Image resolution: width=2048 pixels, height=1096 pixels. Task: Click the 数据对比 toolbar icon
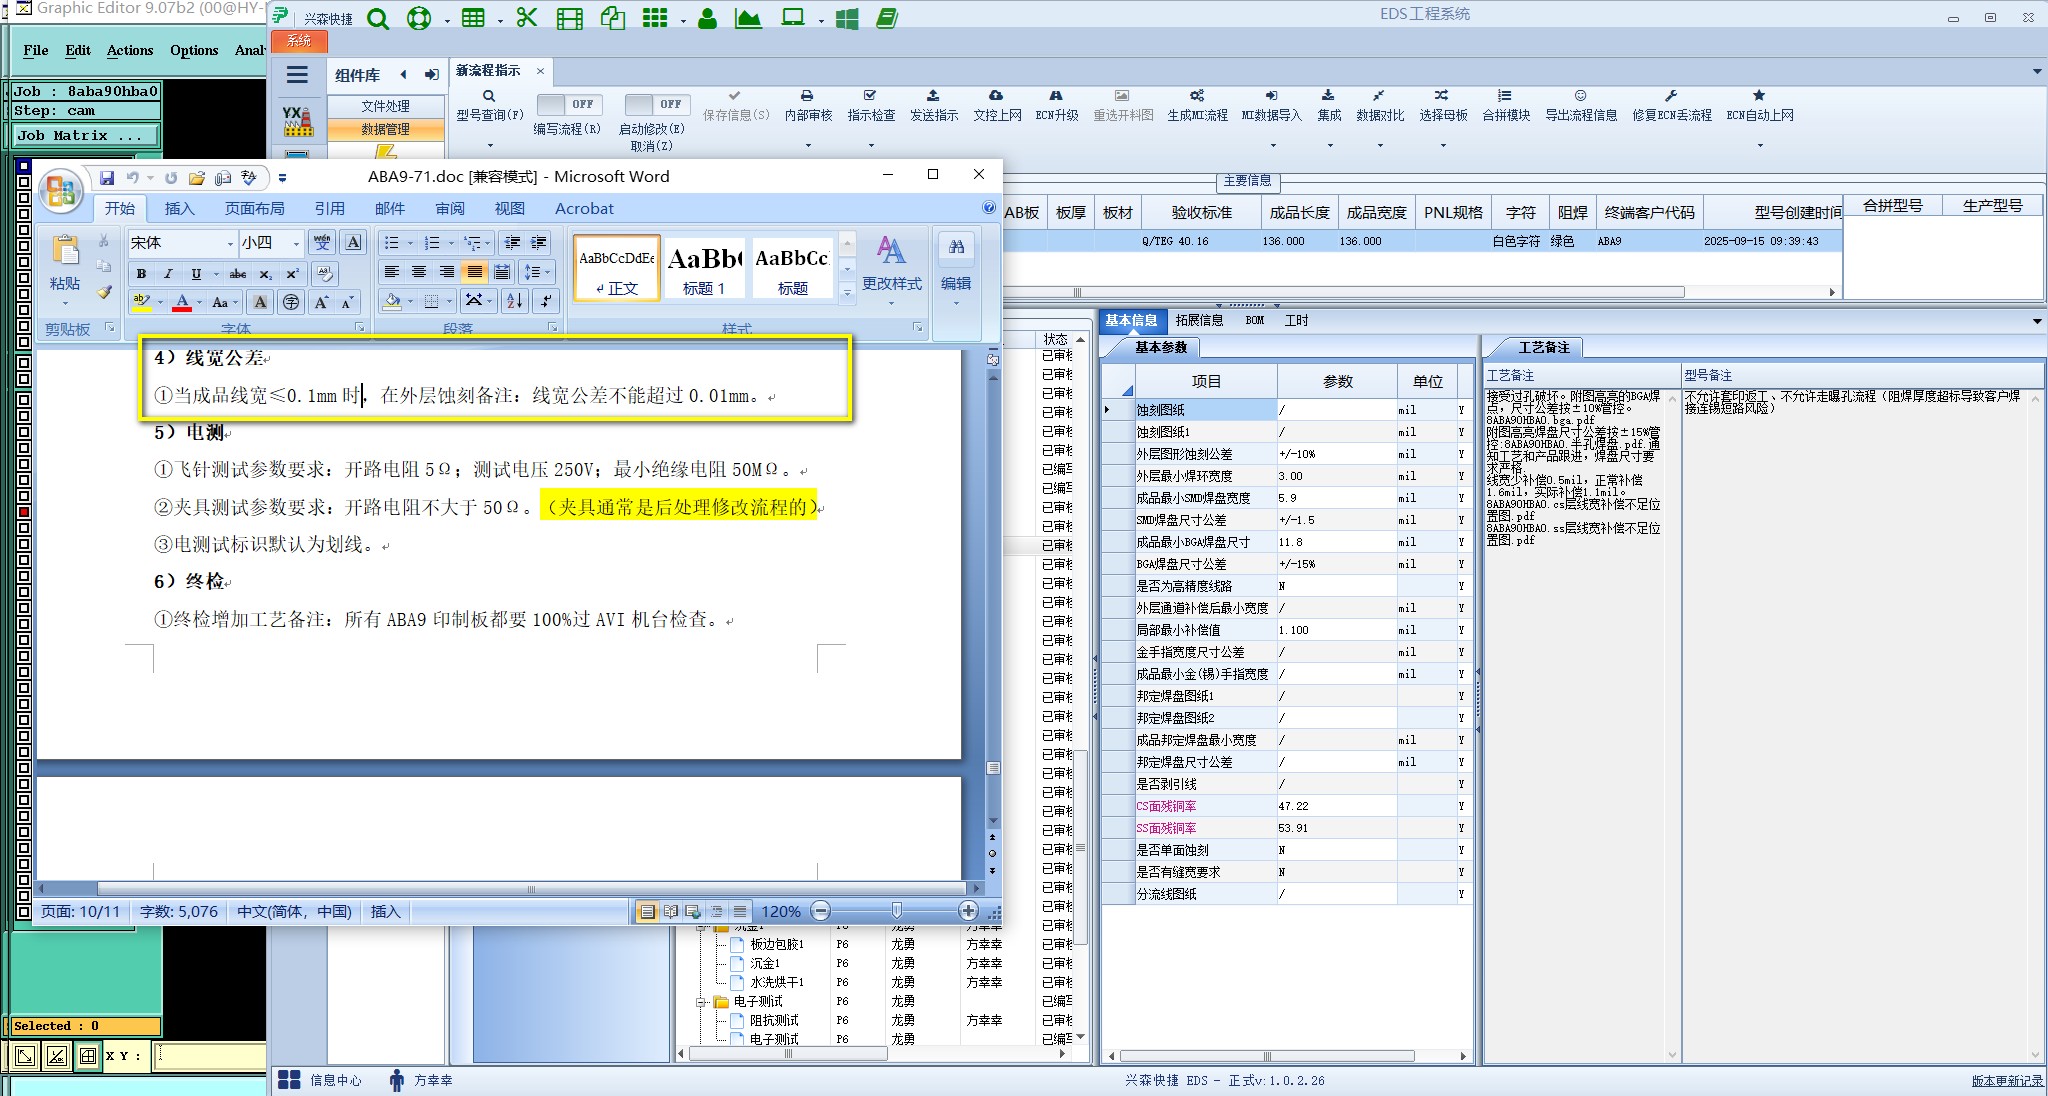click(x=1379, y=97)
